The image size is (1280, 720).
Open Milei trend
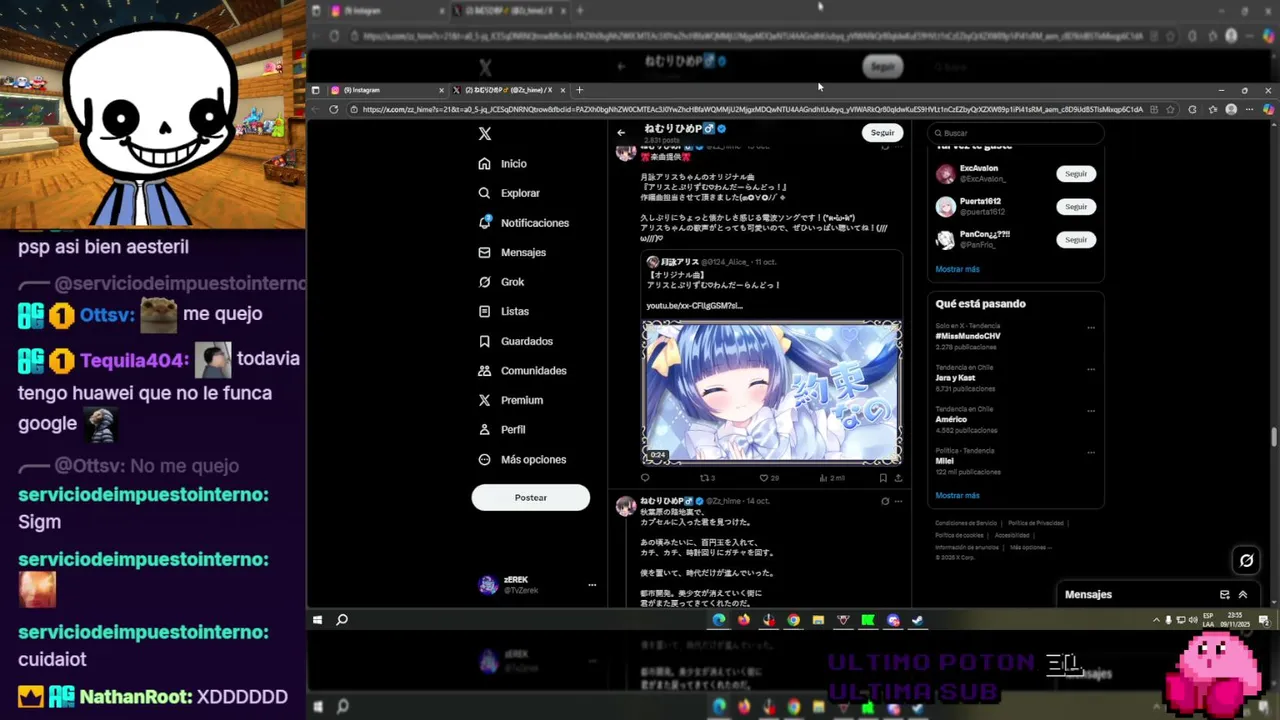coord(944,461)
